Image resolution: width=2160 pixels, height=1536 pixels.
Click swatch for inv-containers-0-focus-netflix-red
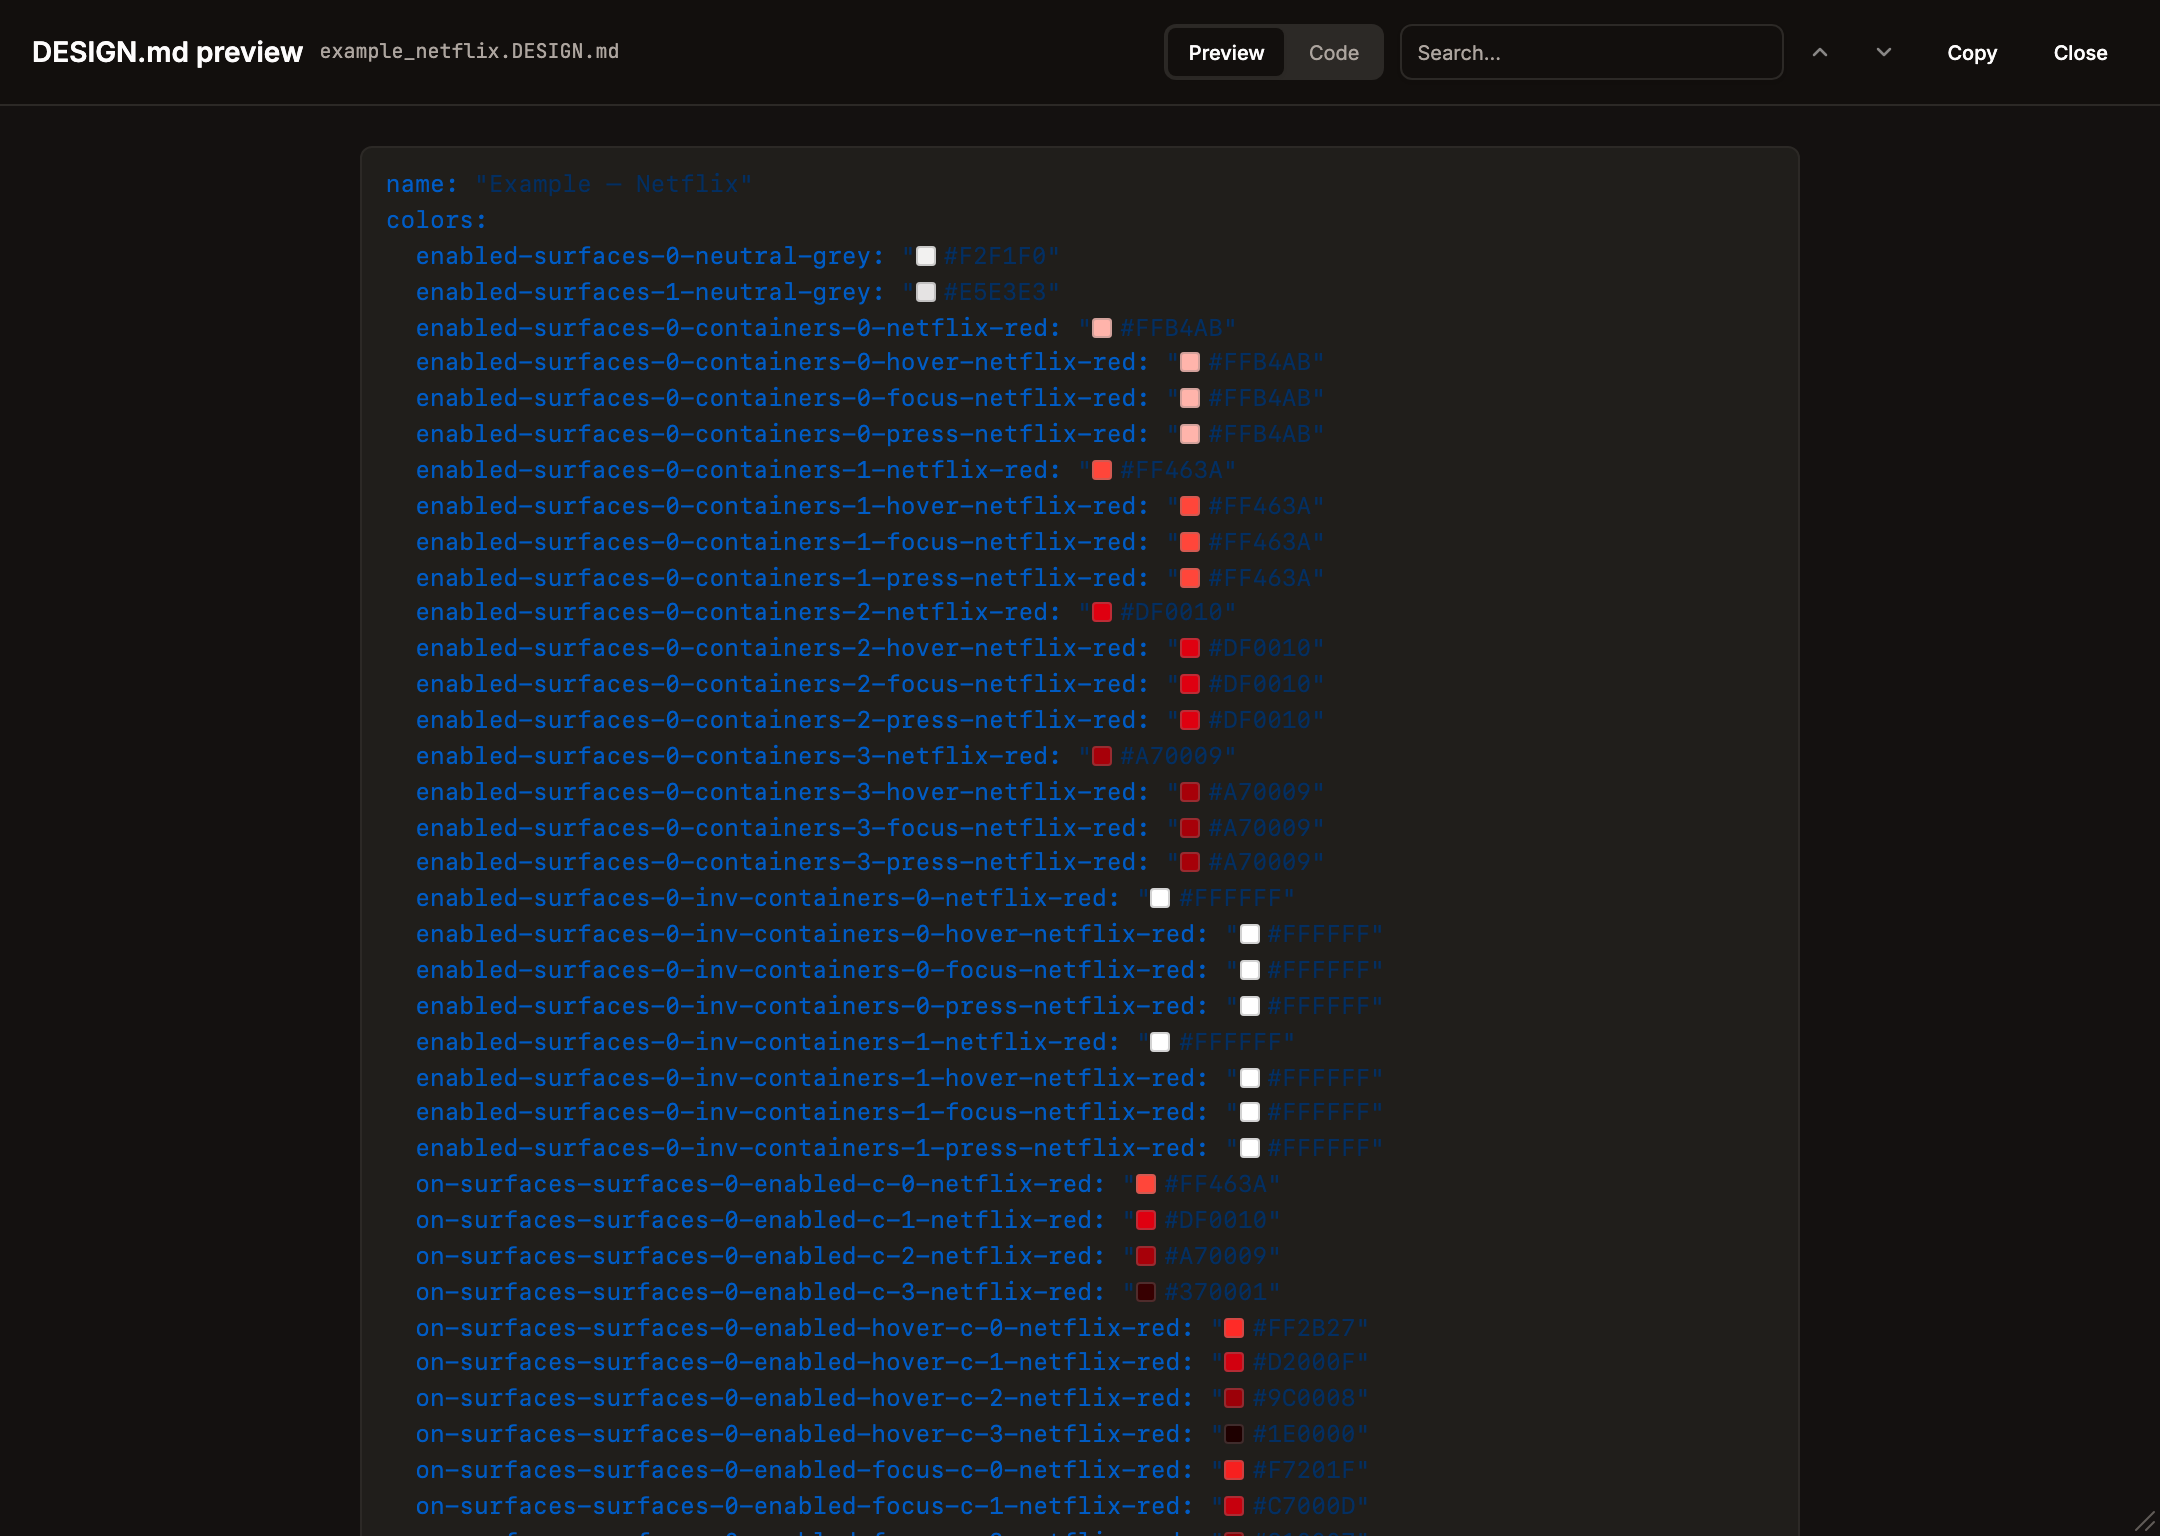pos(1250,971)
